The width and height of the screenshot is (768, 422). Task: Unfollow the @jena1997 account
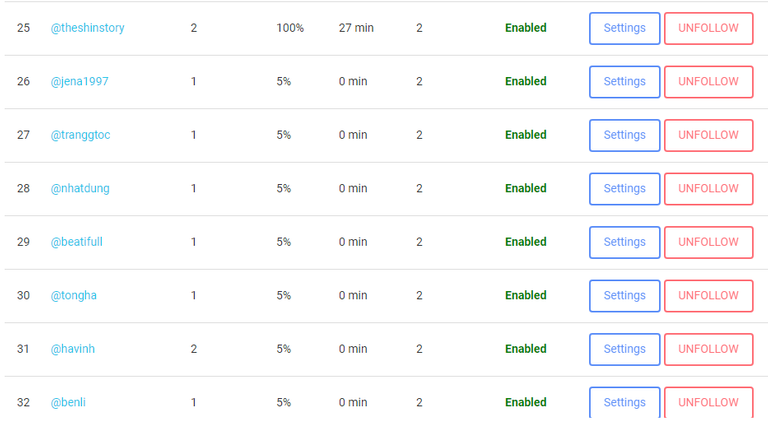click(x=708, y=82)
